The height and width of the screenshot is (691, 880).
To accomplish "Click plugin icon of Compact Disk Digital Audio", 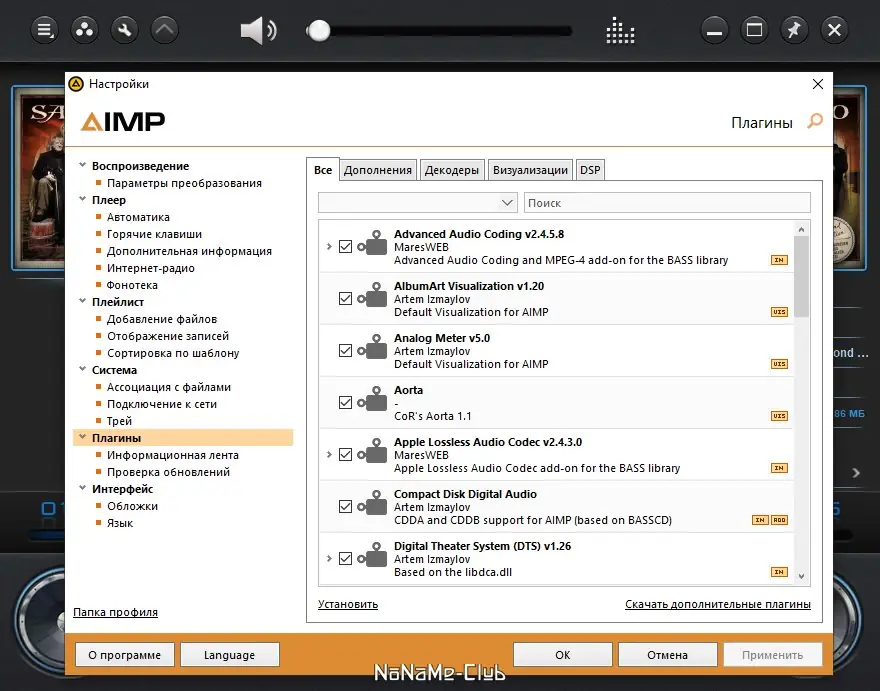I will pyautogui.click(x=373, y=502).
